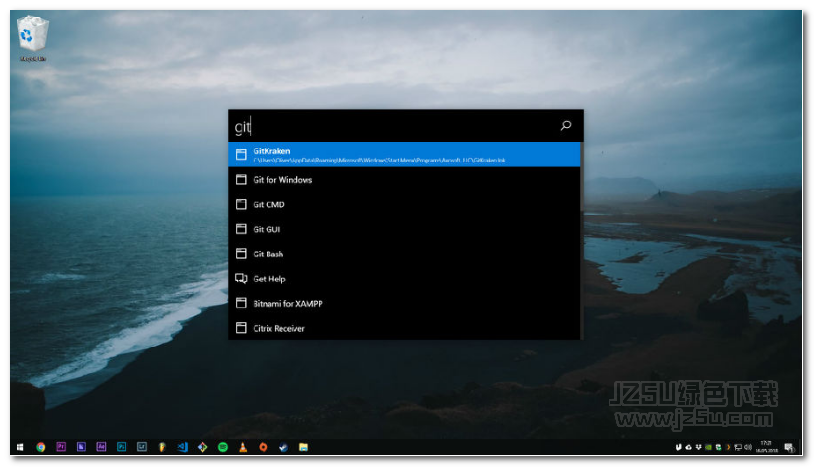Open the Recycle Bin on the desktop

pyautogui.click(x=33, y=38)
